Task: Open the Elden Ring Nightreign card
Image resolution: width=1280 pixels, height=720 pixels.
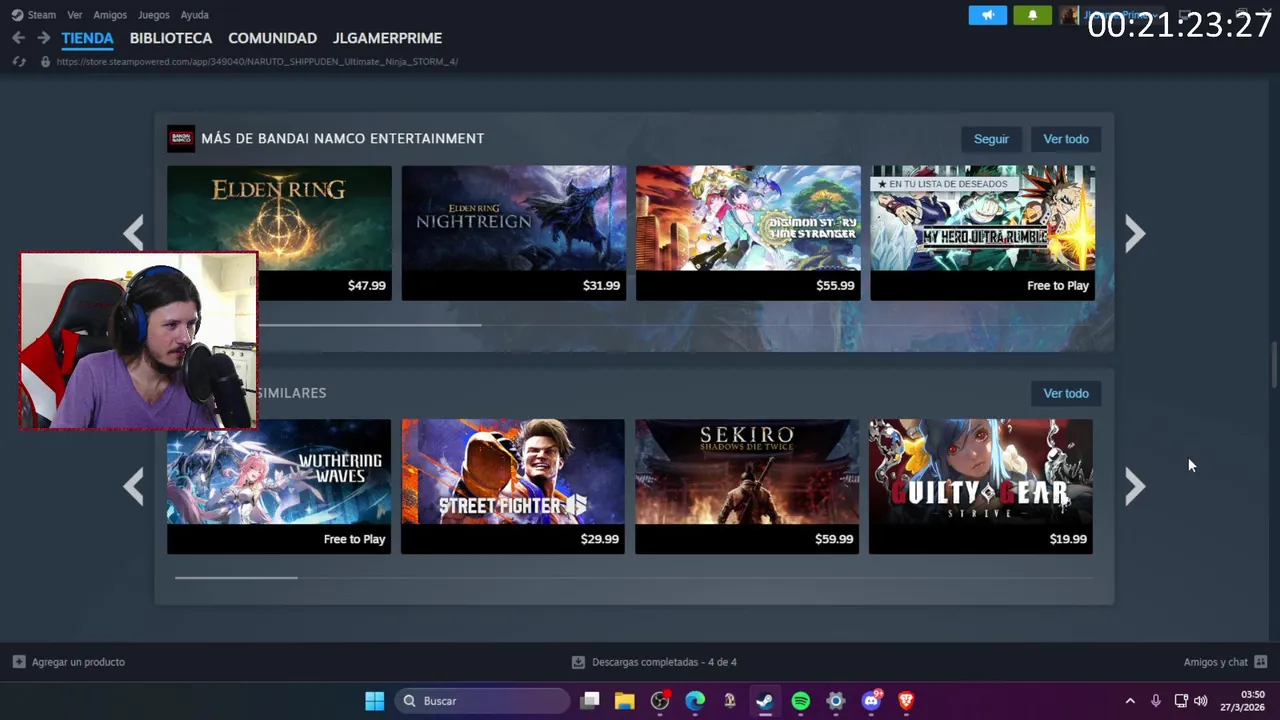Action: pyautogui.click(x=514, y=233)
